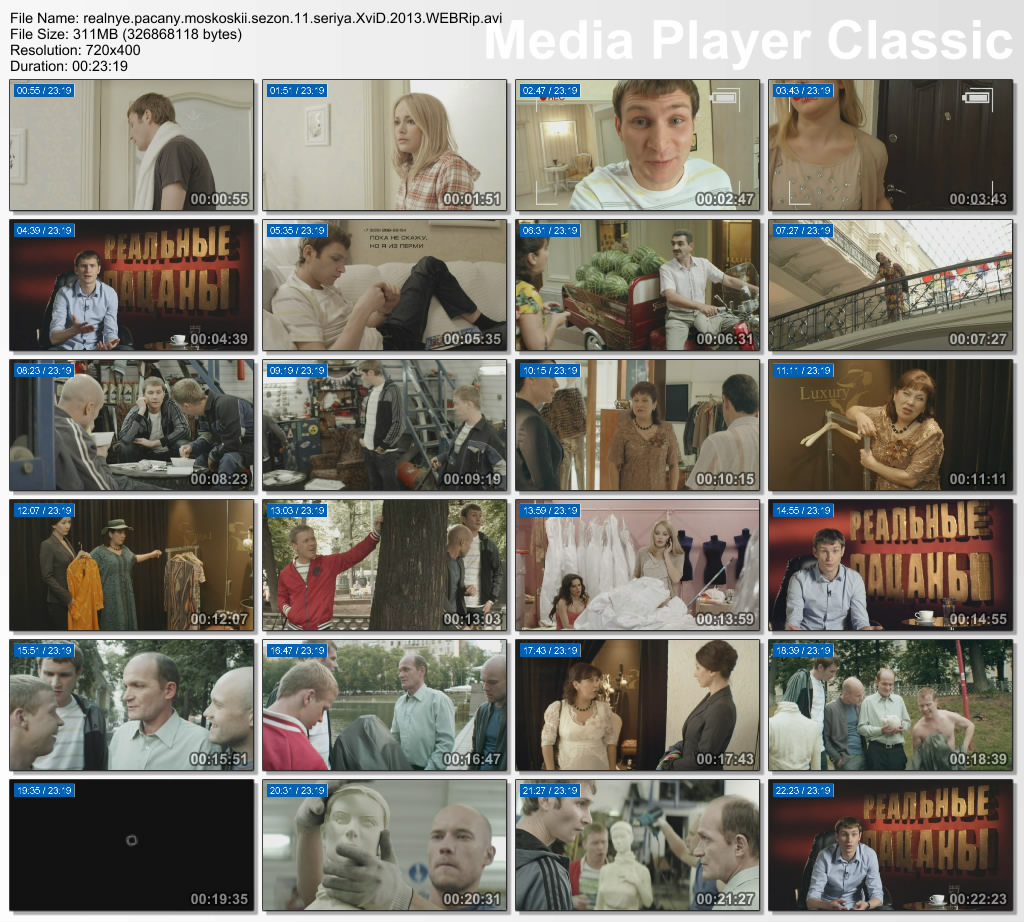Image resolution: width=1024 pixels, height=922 pixels.
Task: Click the blue 04:39 time badge
Action: point(44,230)
